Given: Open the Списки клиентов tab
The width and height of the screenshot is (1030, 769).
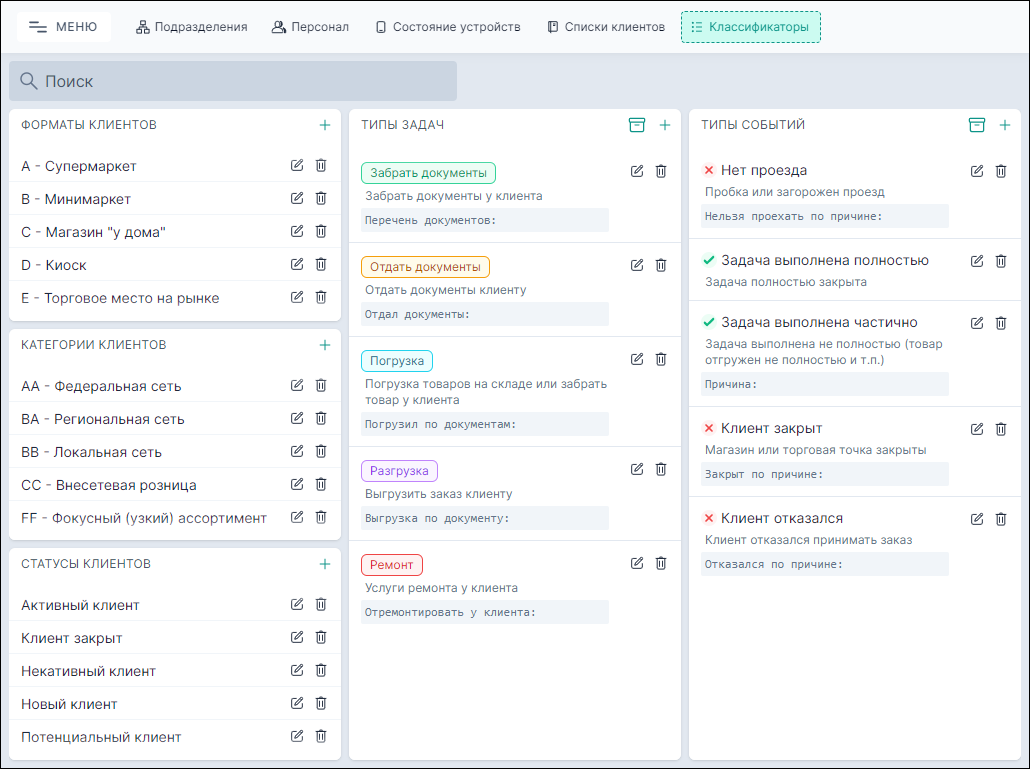Looking at the screenshot, I should point(606,27).
